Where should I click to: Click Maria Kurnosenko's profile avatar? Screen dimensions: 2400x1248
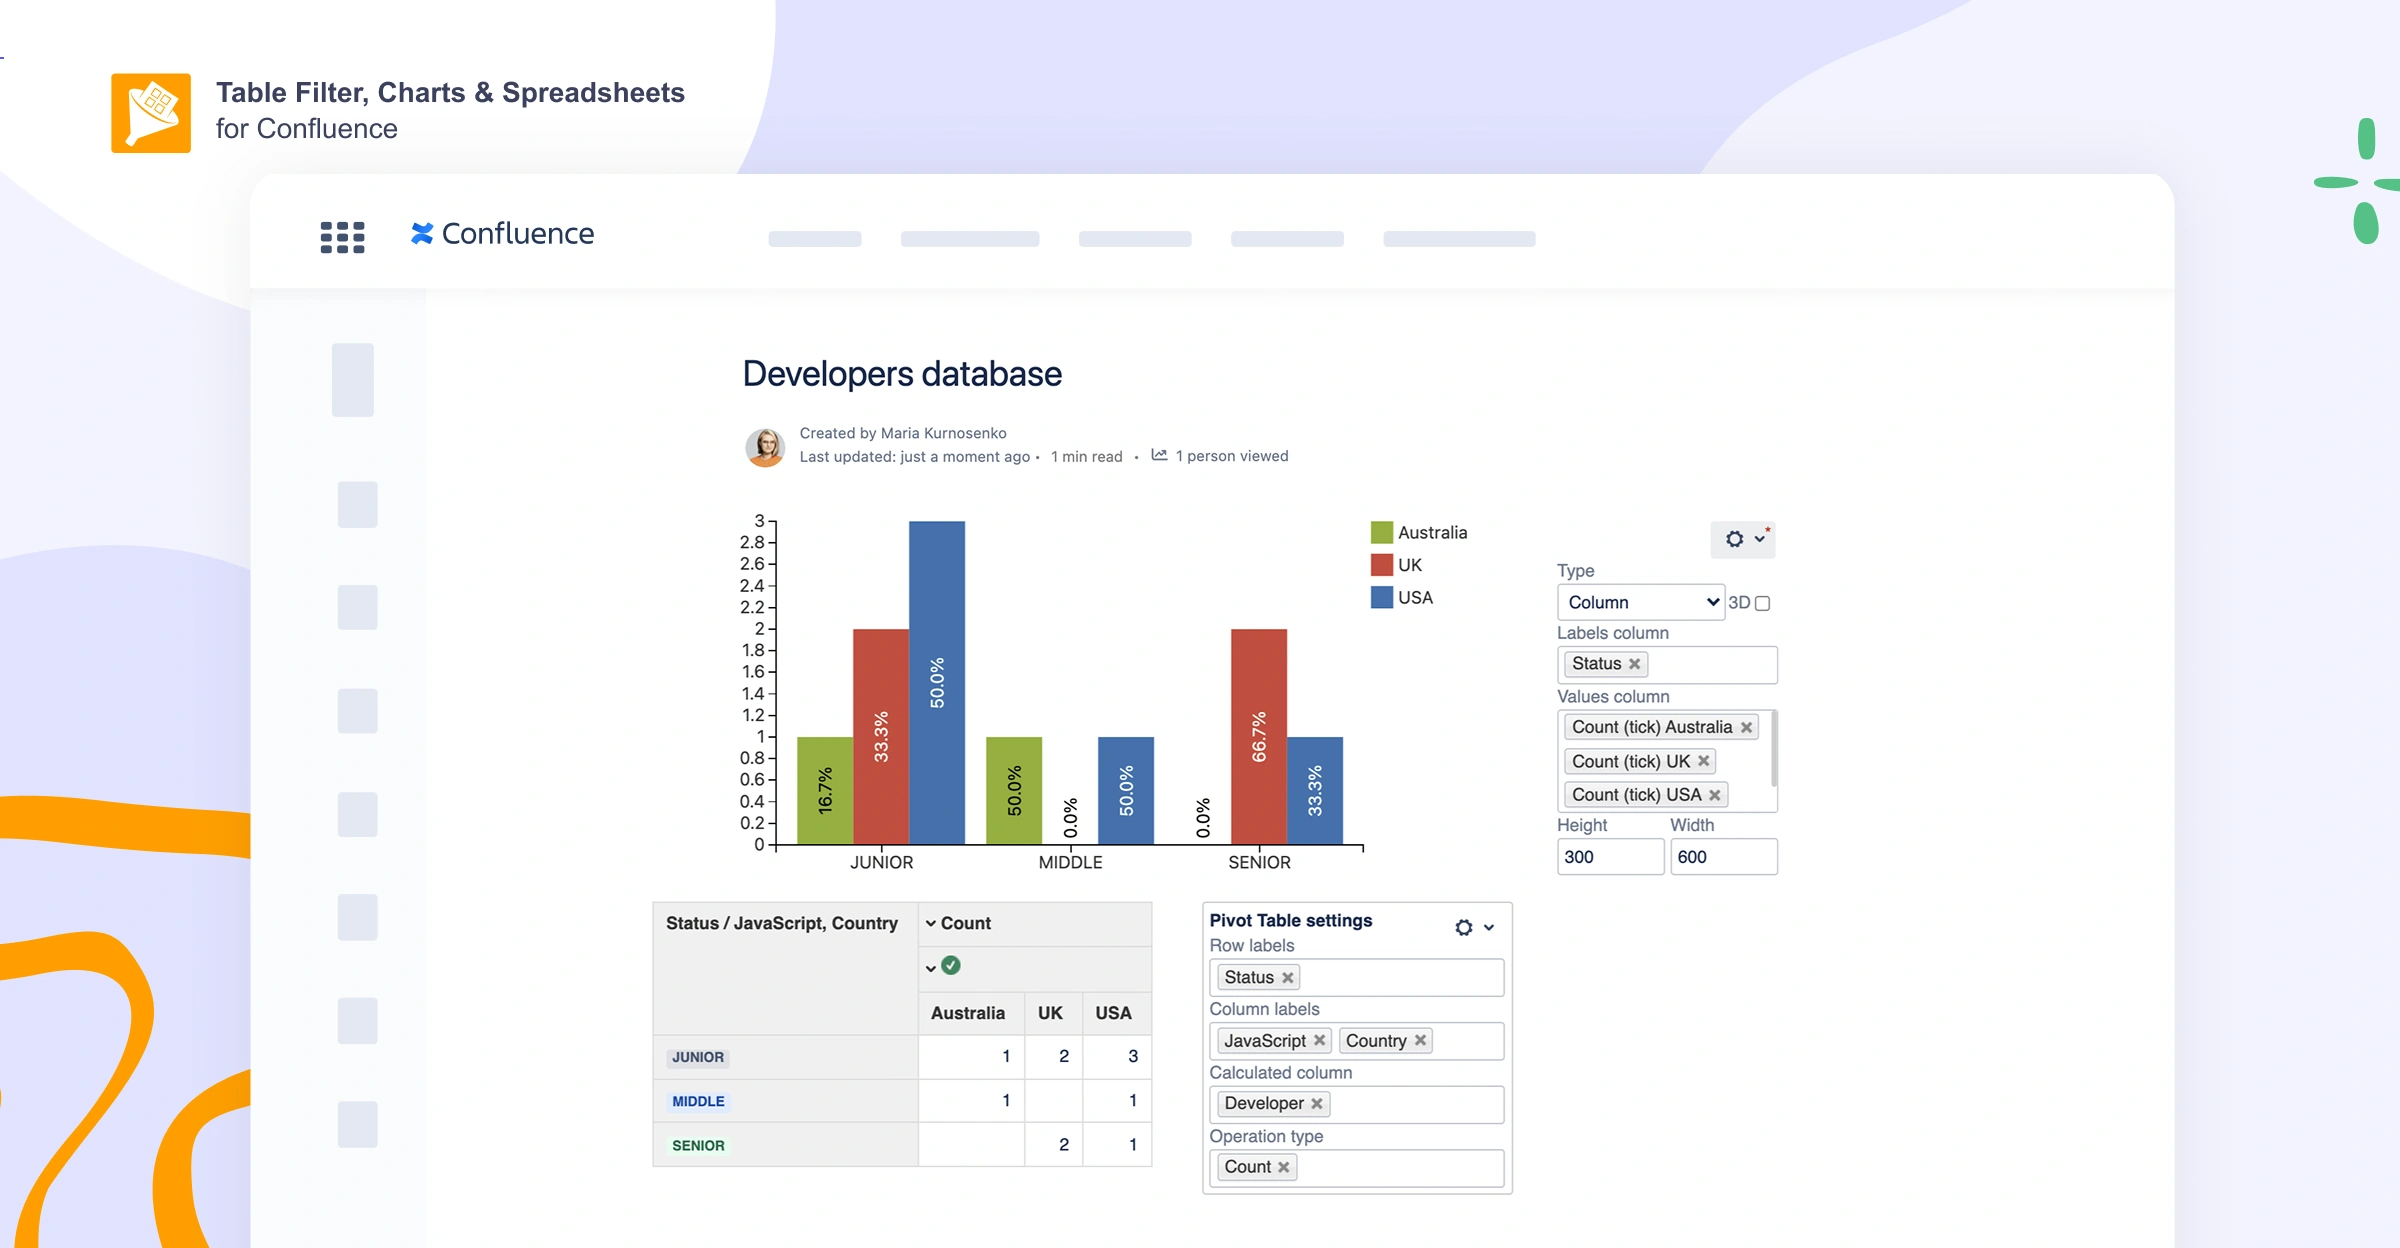point(765,446)
